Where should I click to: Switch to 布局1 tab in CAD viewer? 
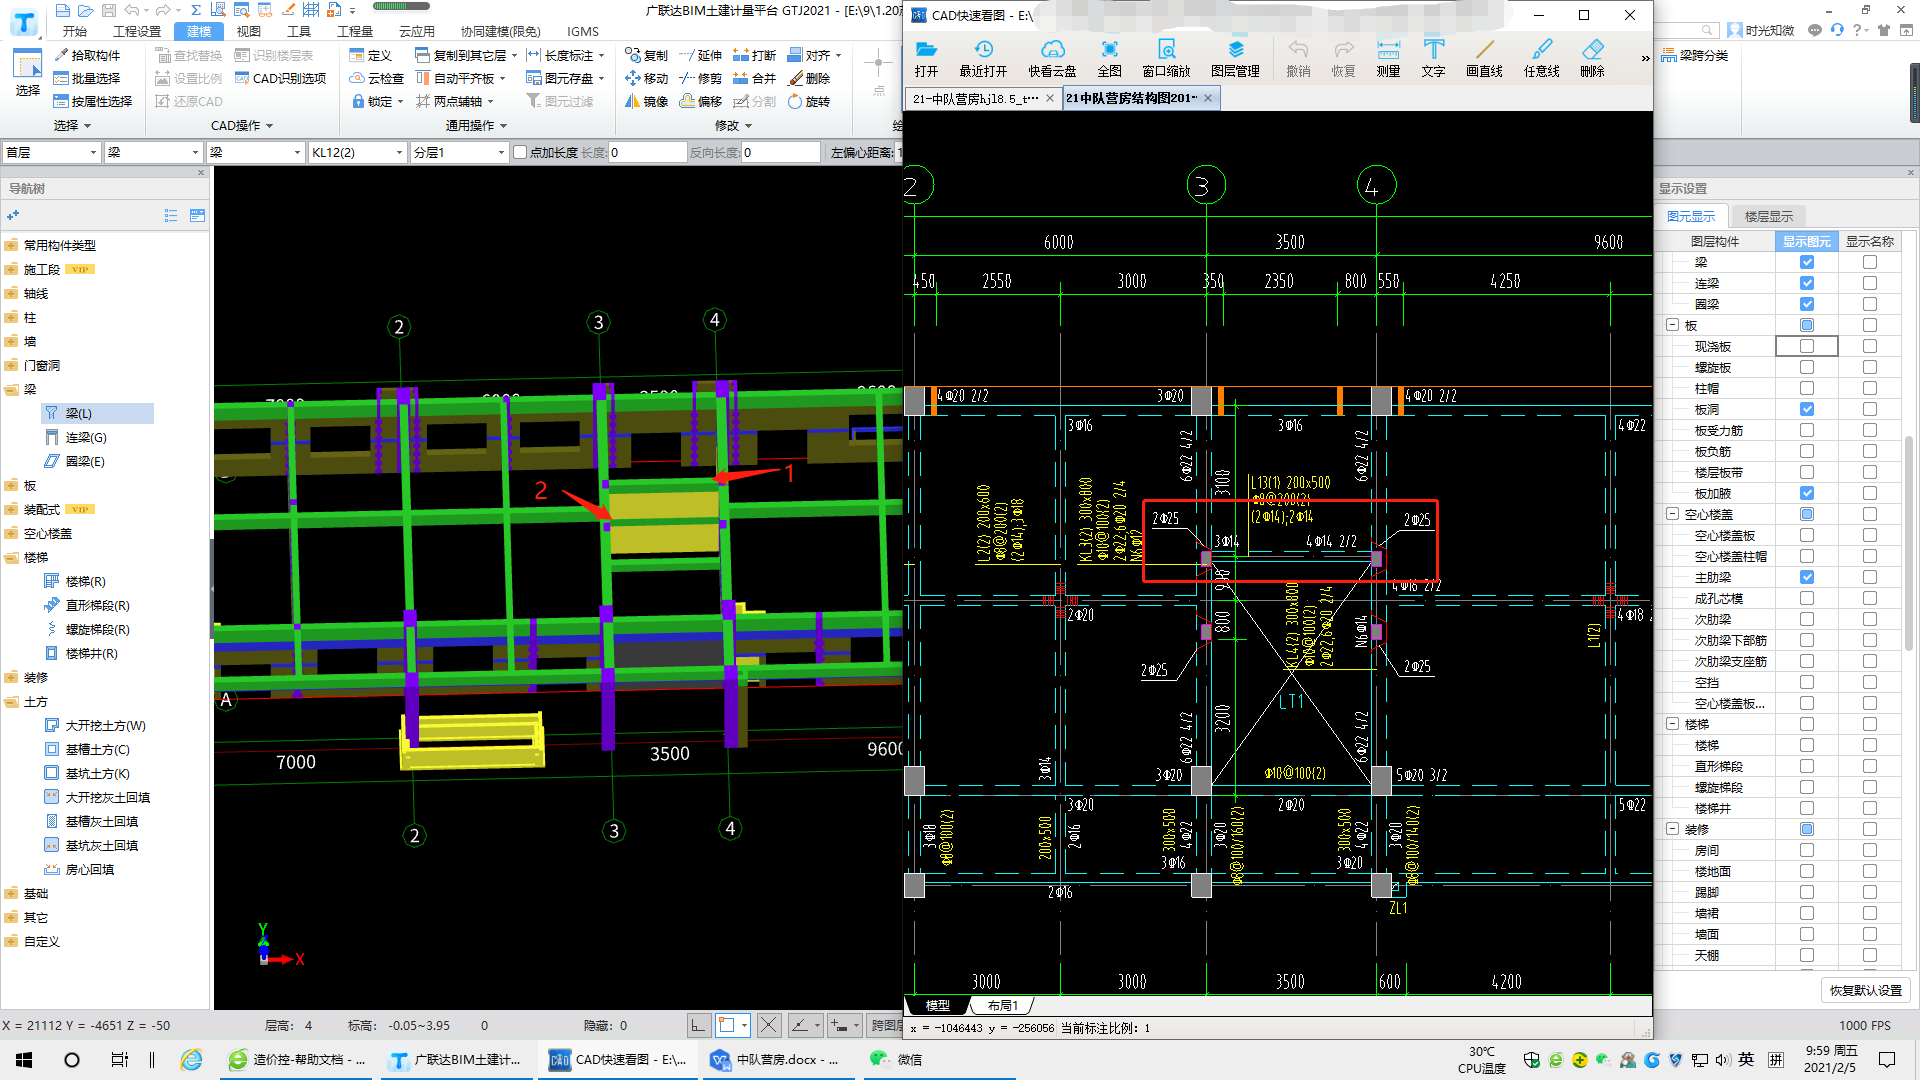pos(1002,1005)
